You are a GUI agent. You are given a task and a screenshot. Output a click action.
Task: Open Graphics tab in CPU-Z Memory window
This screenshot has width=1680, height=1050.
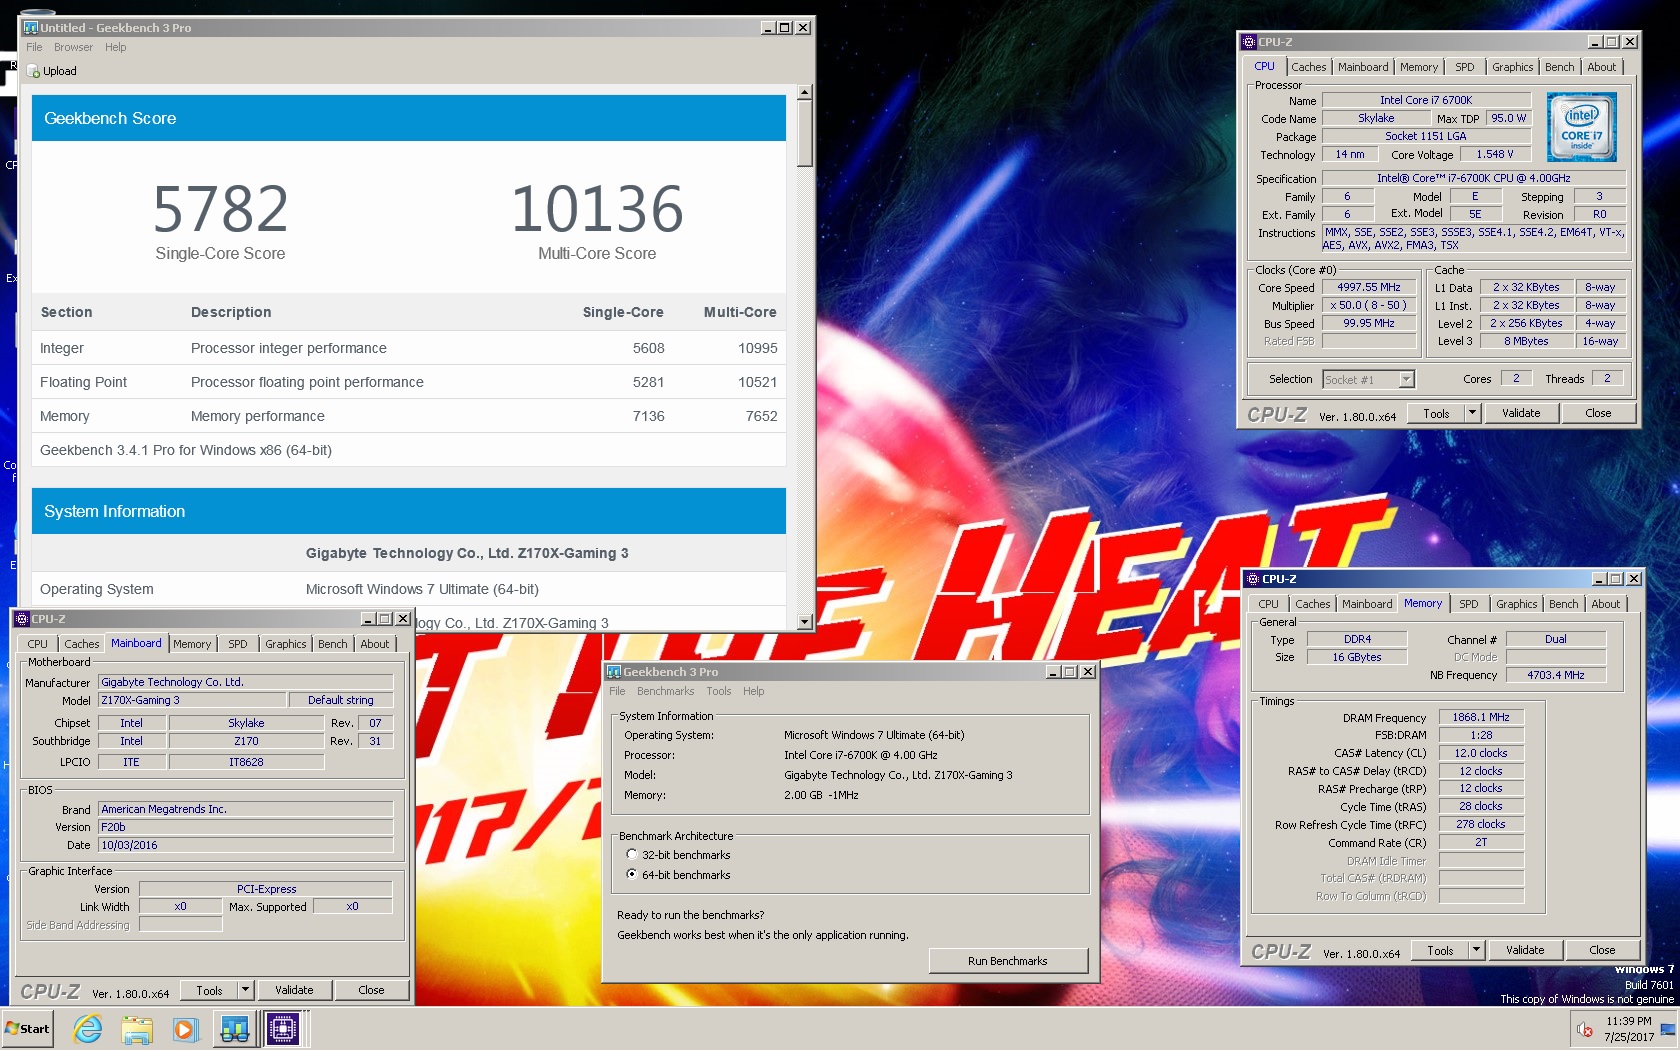tap(1517, 604)
